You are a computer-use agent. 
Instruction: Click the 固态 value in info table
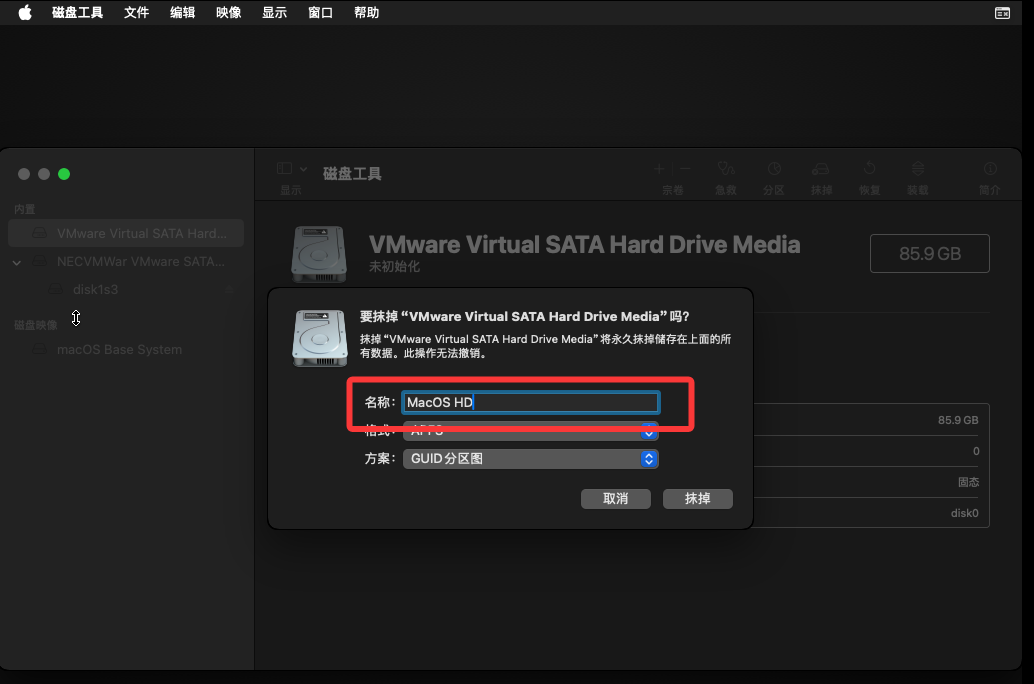click(x=968, y=482)
